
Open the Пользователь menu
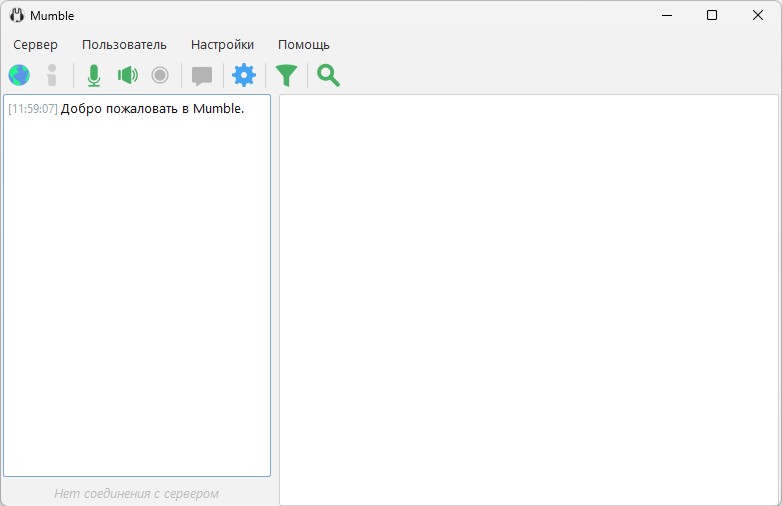click(x=124, y=44)
